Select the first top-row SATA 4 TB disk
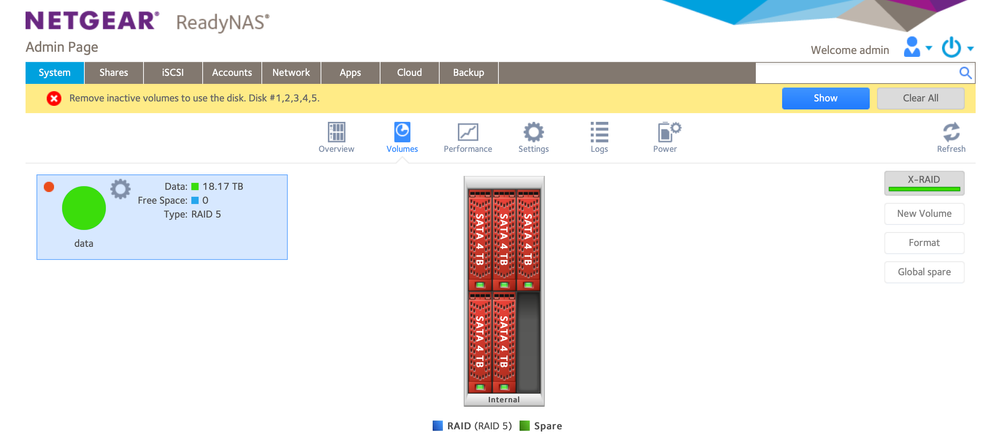This screenshot has width=999, height=438. (x=480, y=240)
